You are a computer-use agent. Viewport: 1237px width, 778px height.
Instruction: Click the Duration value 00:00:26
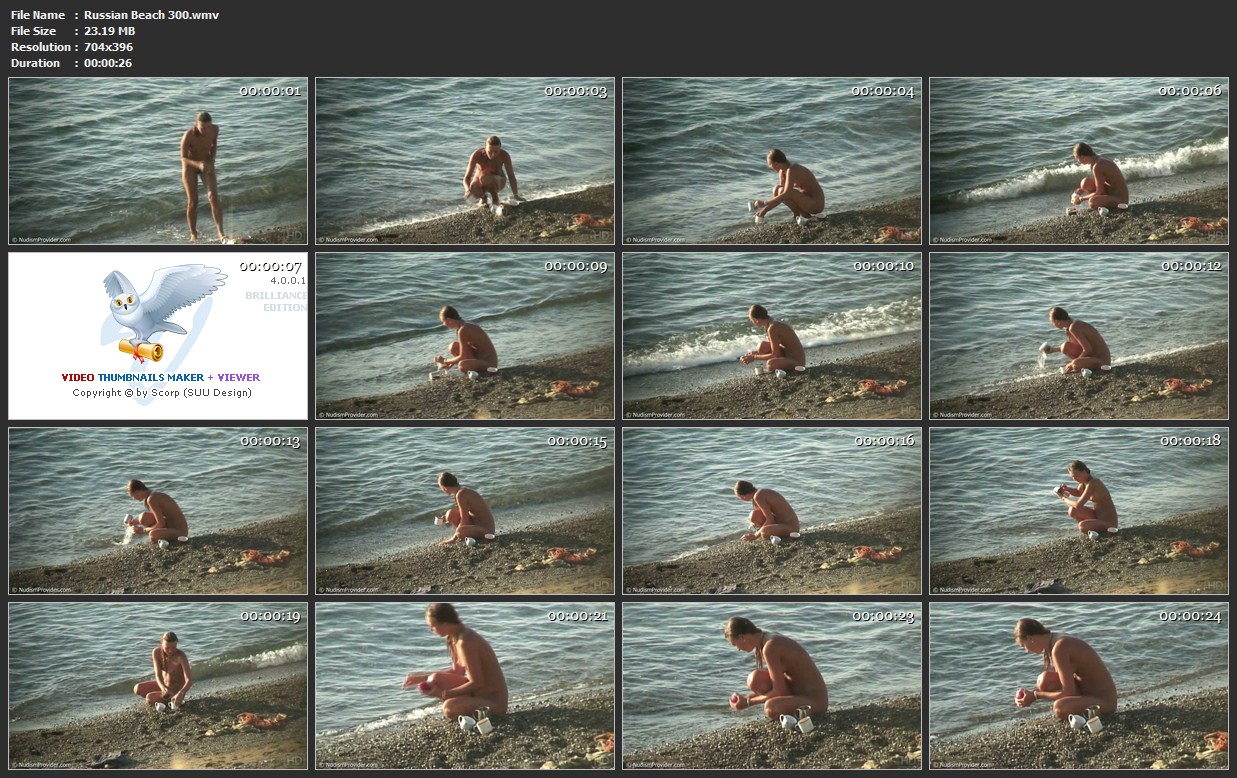coord(108,63)
